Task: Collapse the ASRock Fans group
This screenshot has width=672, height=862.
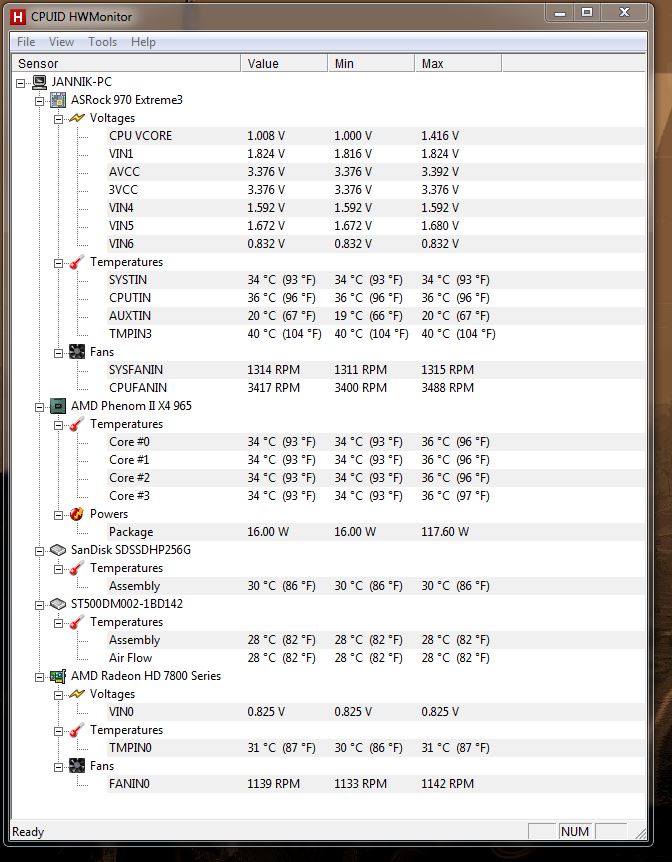Action: tap(58, 353)
